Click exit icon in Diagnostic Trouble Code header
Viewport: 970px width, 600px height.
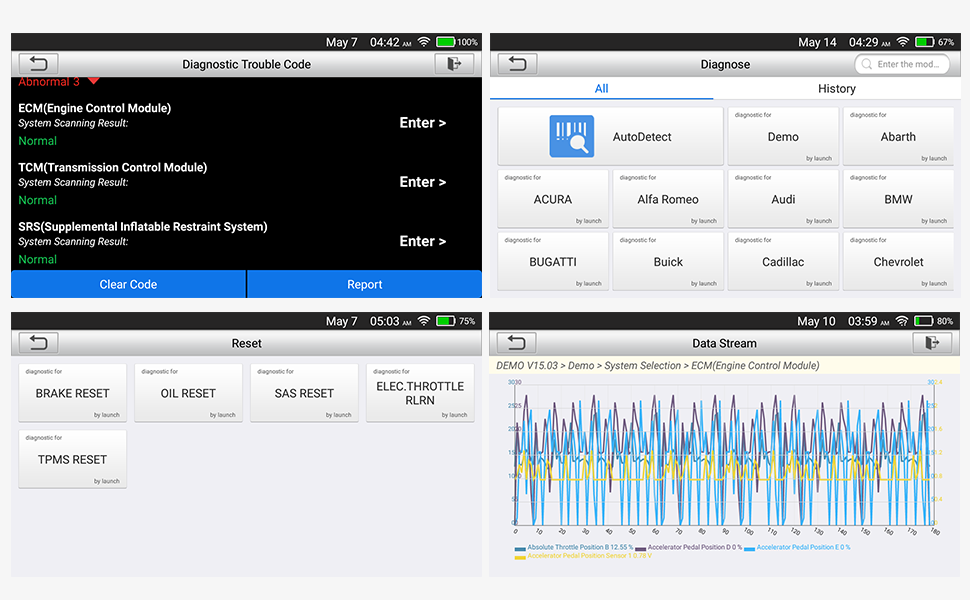point(454,64)
